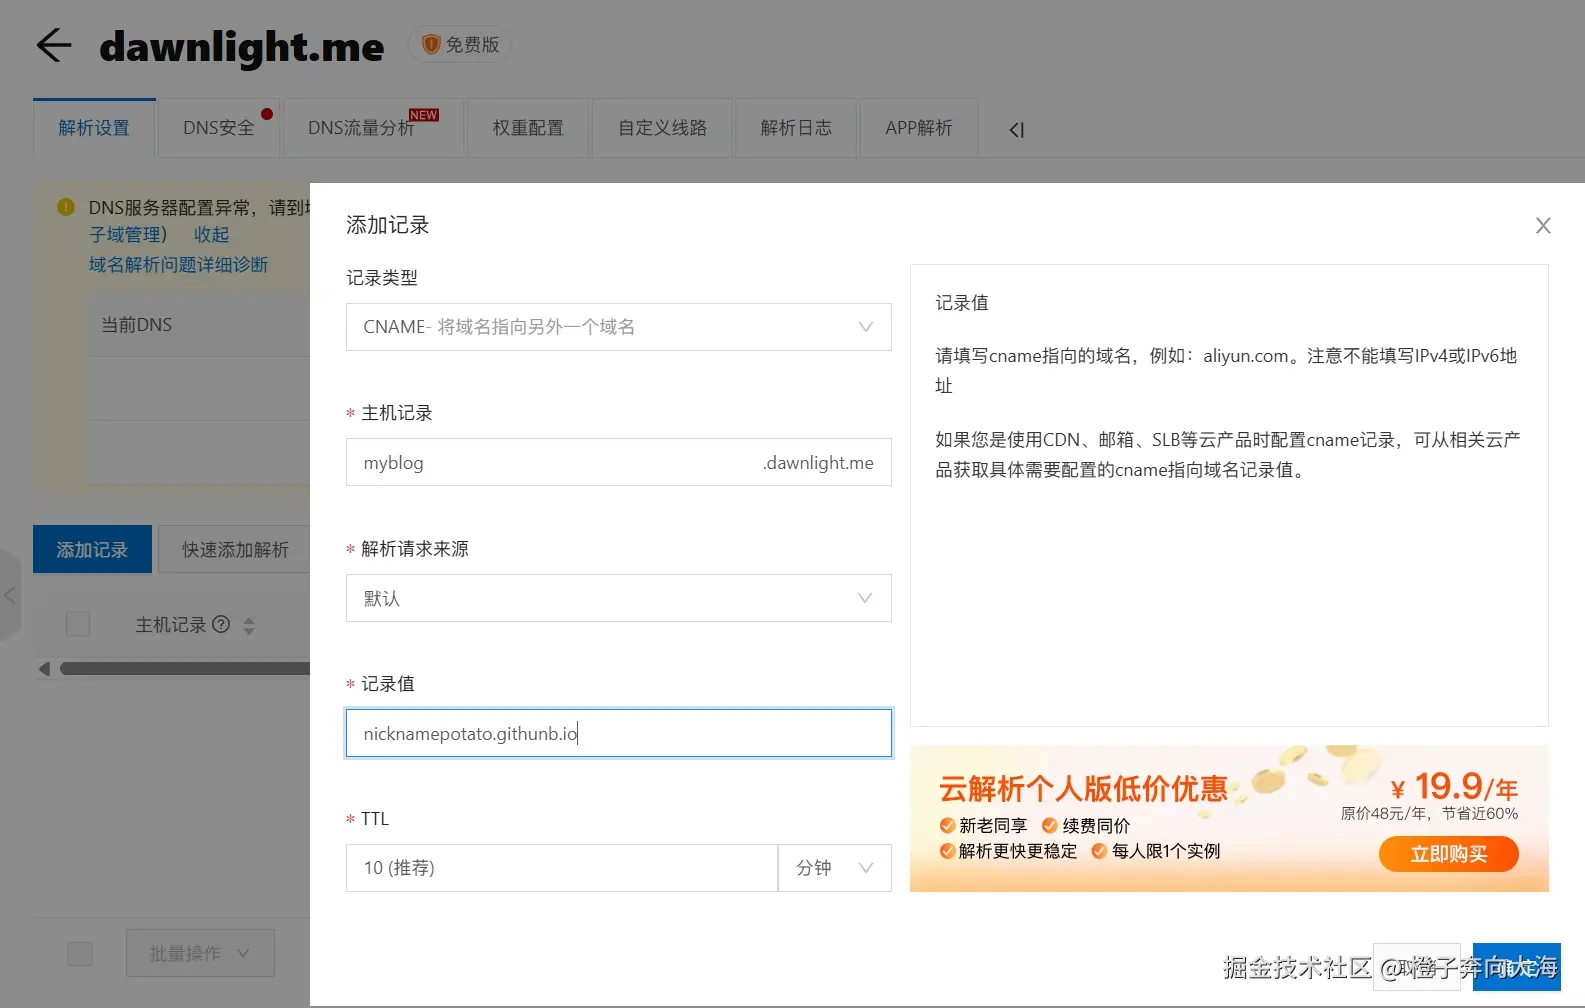Open the 解析请求来源 默认 dropdown
1585x1008 pixels.
(x=619, y=598)
